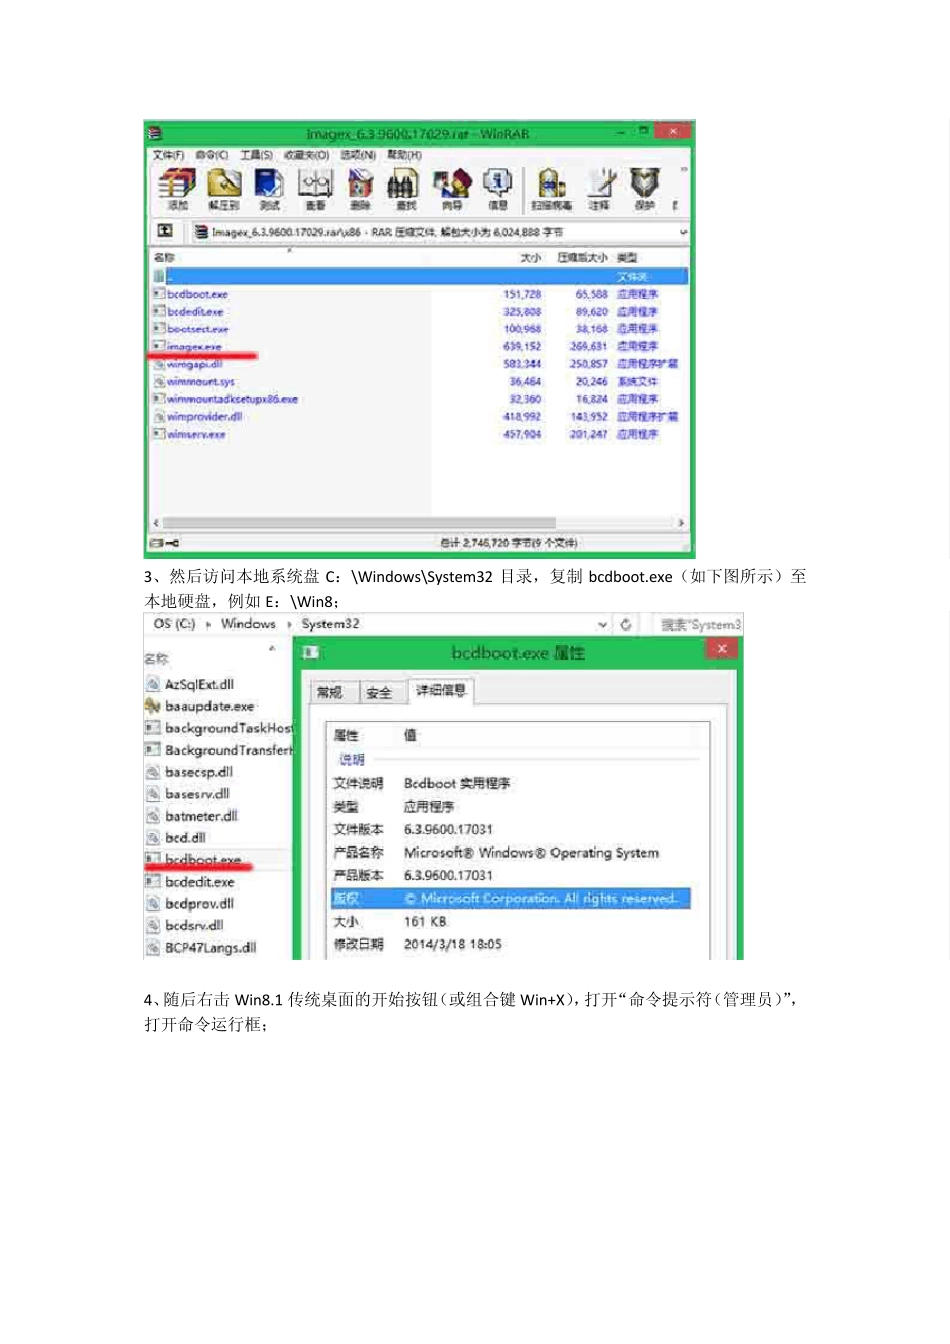The image size is (950, 1344).
Task: Expand the breadcrumb arrow after OS (C:)
Action: [208, 624]
